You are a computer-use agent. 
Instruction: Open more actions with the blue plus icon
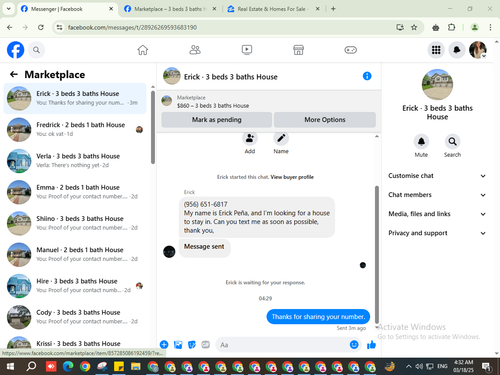[x=164, y=345]
